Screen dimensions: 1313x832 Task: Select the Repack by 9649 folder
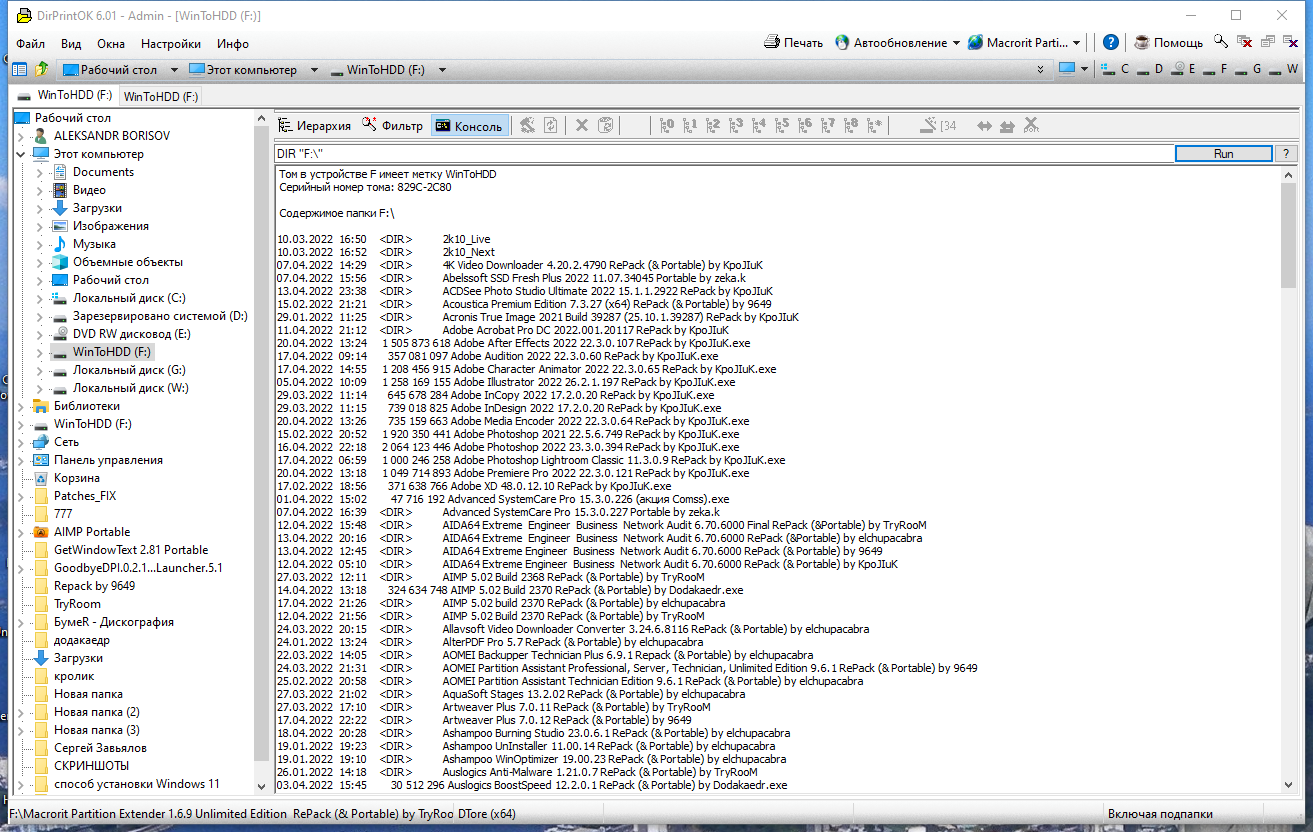(x=94, y=586)
